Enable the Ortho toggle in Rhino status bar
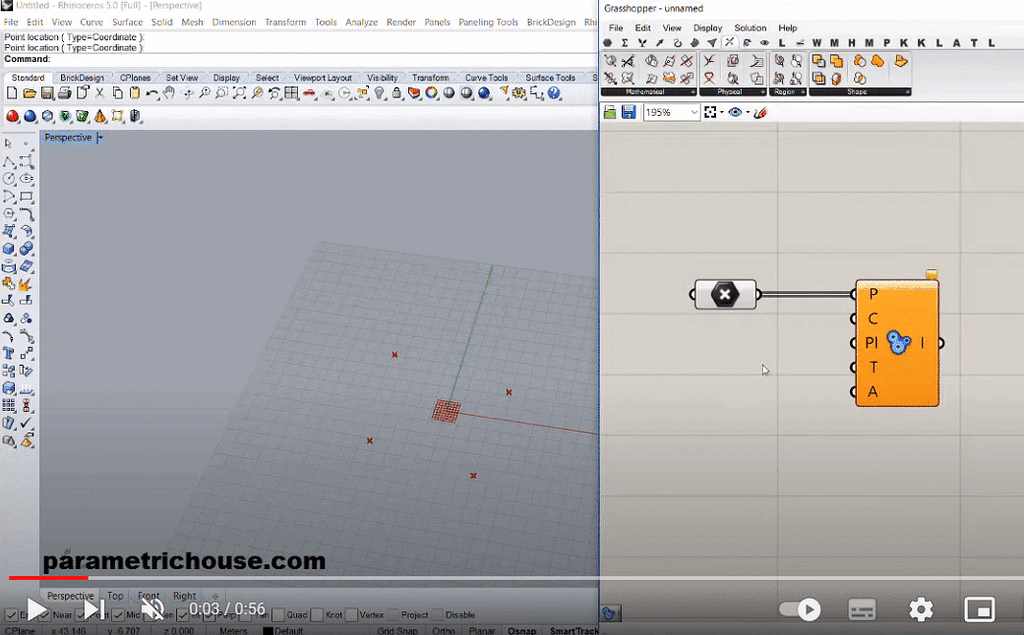1024x635 pixels. pos(444,631)
